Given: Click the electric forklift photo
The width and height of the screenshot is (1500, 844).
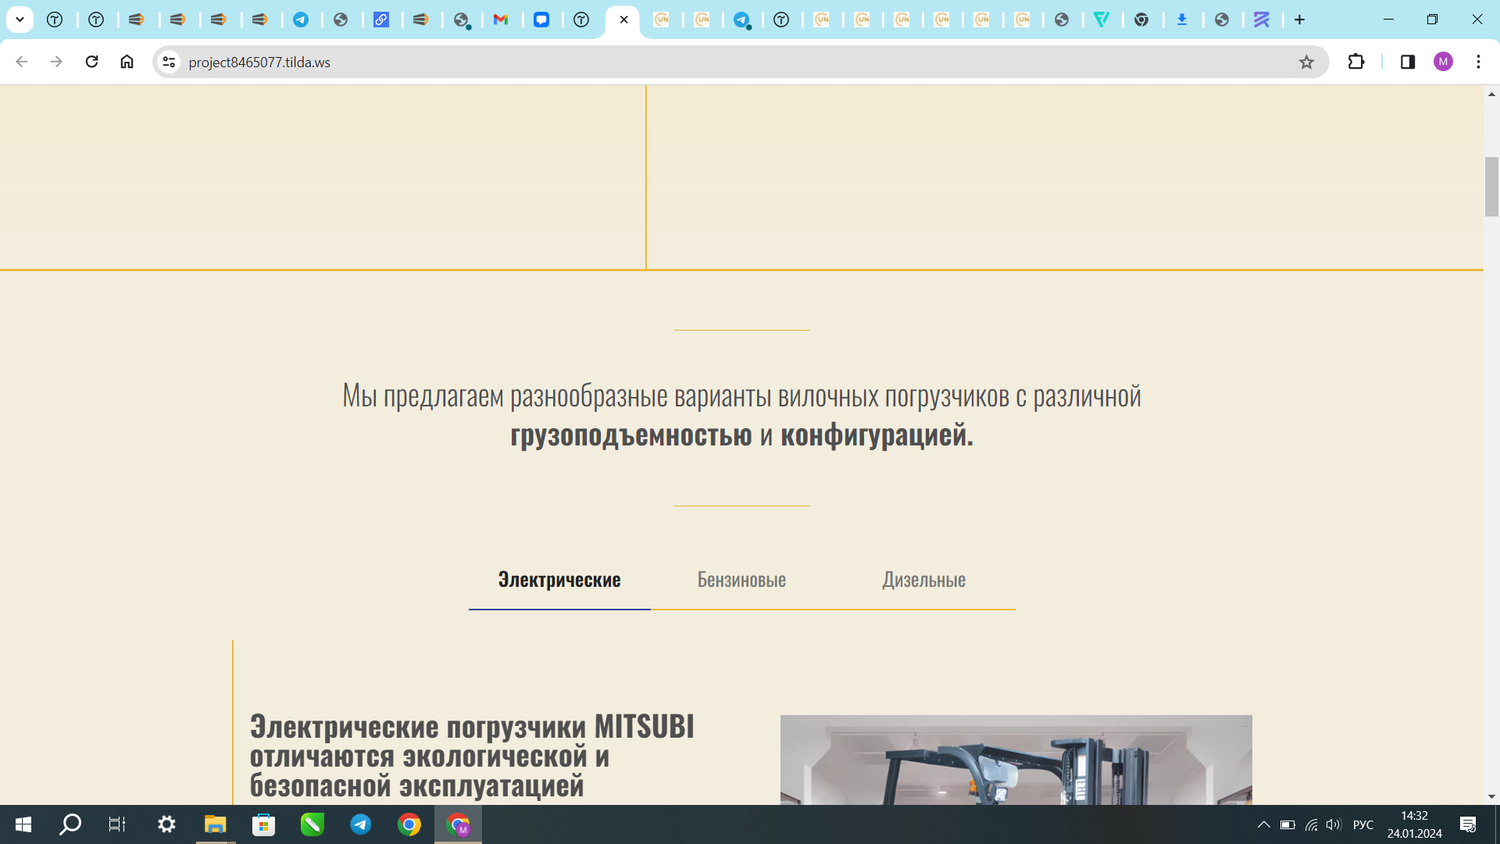Looking at the screenshot, I should tap(1016, 760).
